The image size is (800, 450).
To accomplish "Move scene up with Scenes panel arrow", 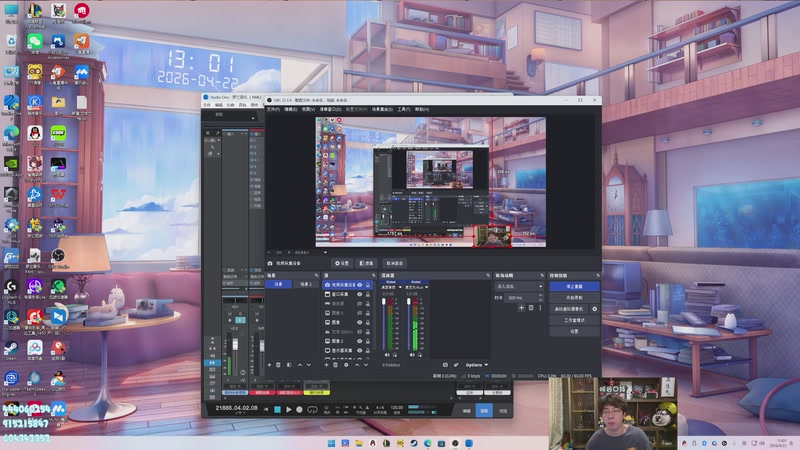I will [x=300, y=365].
